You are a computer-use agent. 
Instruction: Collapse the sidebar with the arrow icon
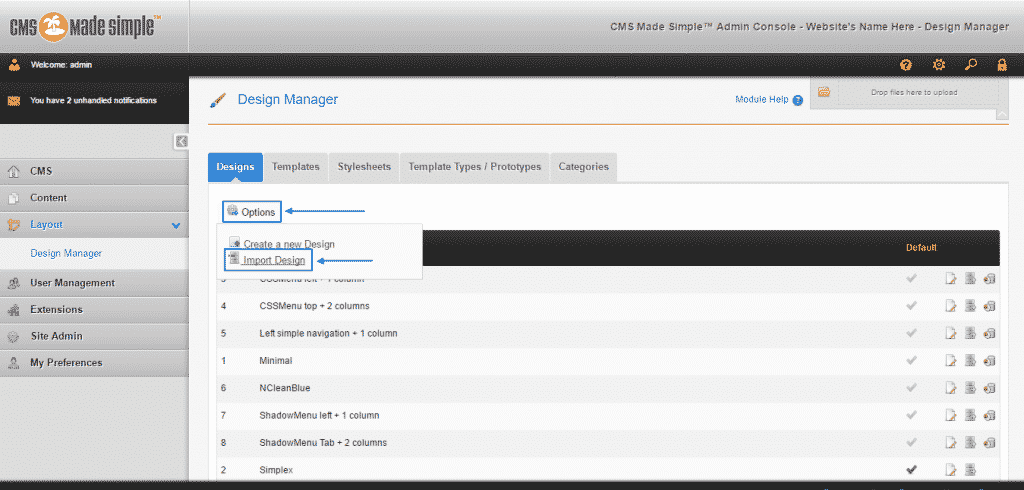point(182,141)
